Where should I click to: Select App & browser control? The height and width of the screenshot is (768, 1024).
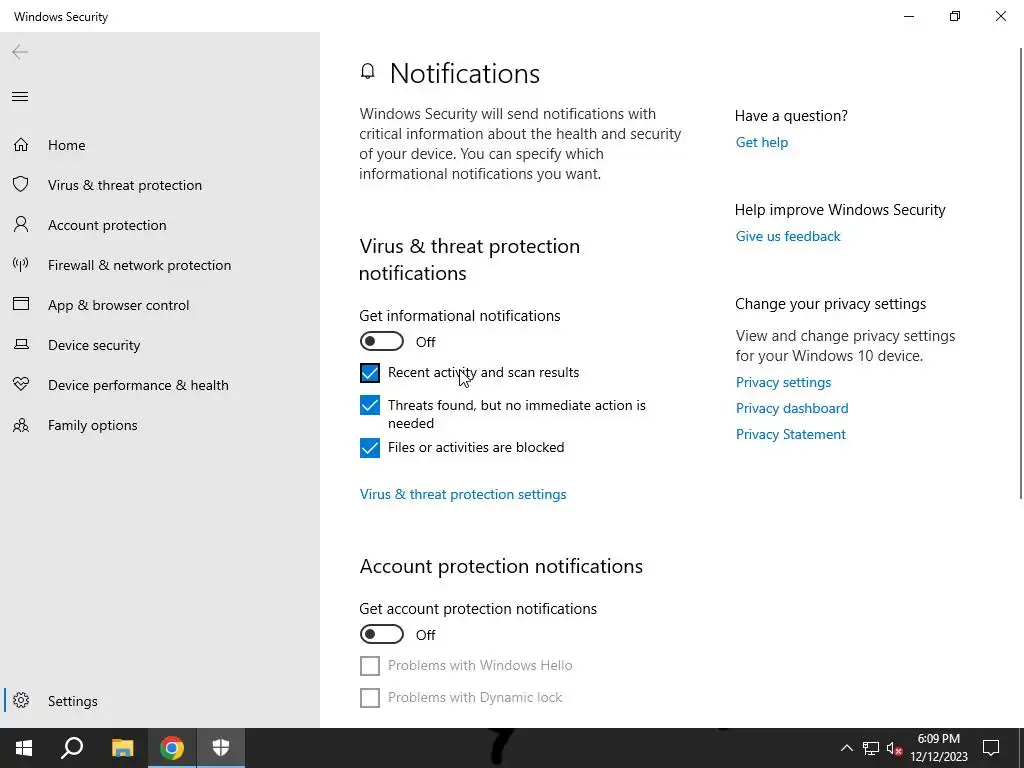click(x=160, y=305)
